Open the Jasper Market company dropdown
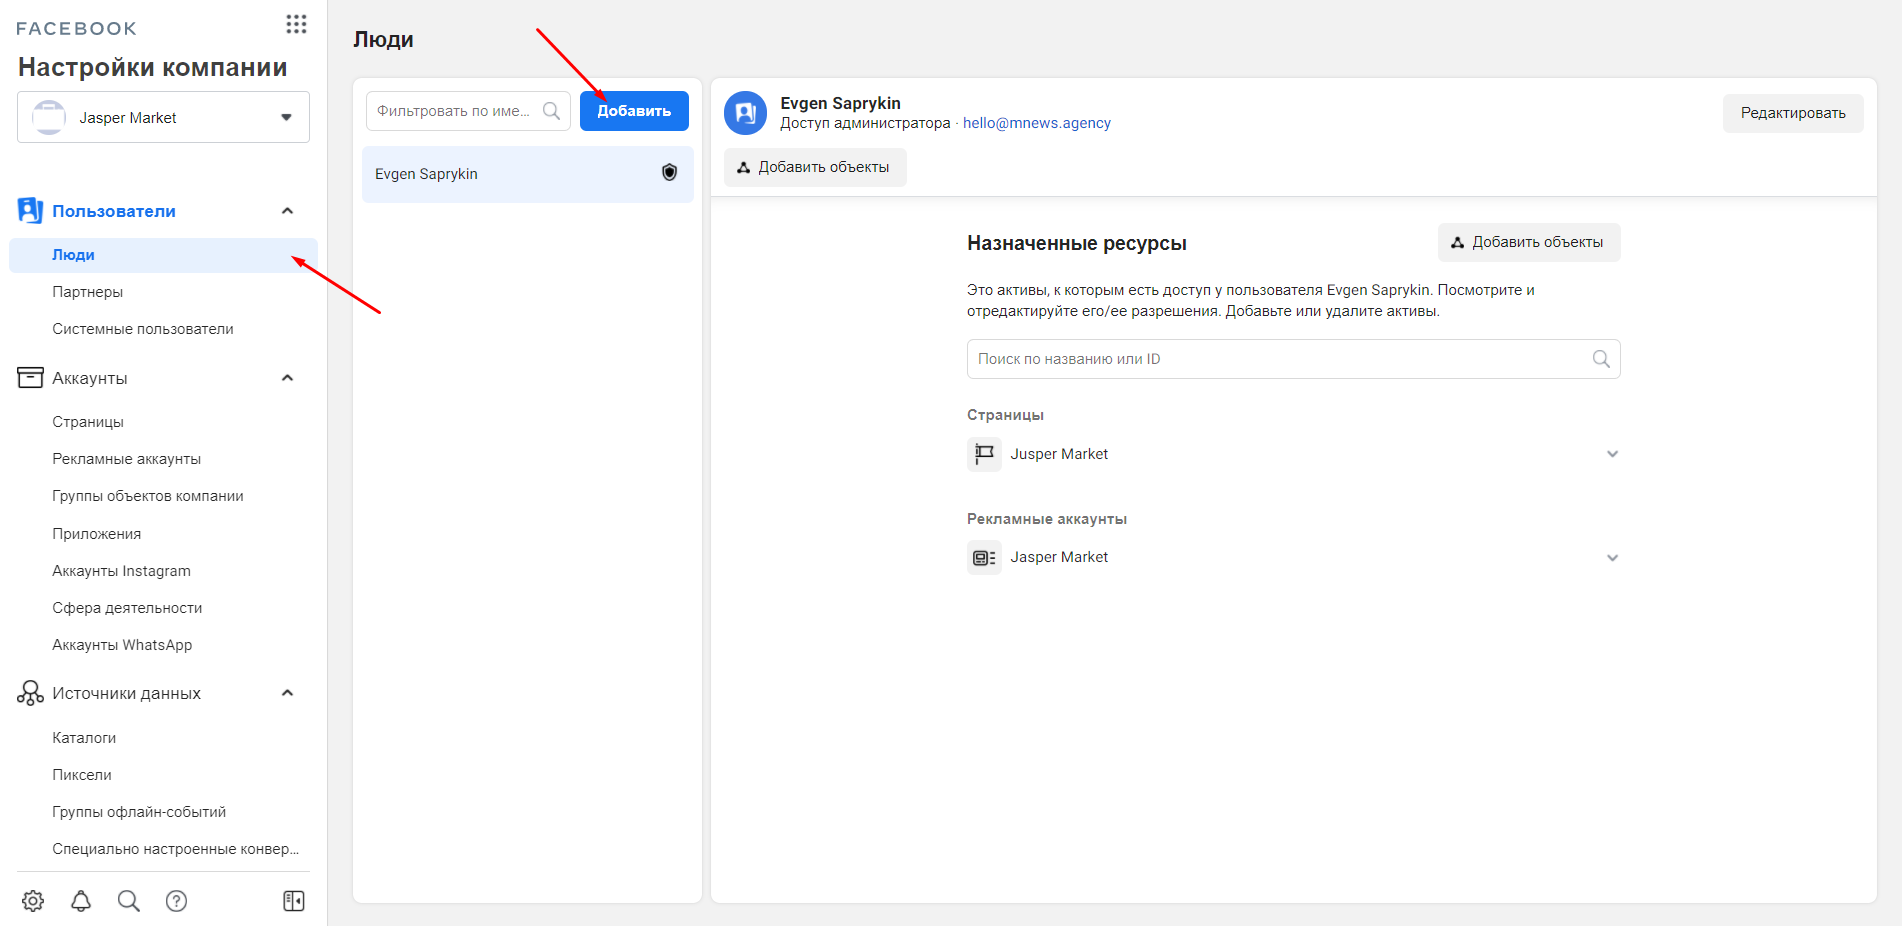 tap(163, 117)
